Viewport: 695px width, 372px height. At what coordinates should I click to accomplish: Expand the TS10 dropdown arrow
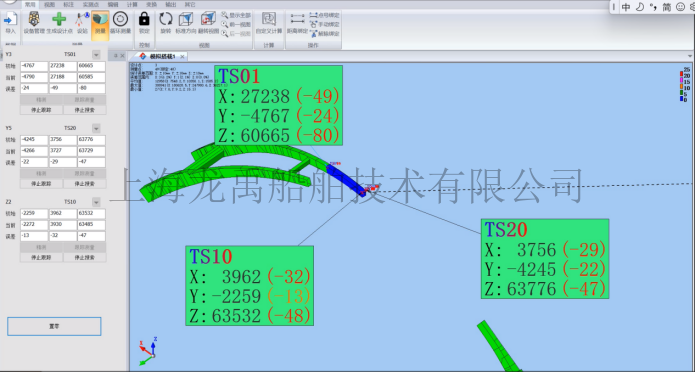click(96, 202)
